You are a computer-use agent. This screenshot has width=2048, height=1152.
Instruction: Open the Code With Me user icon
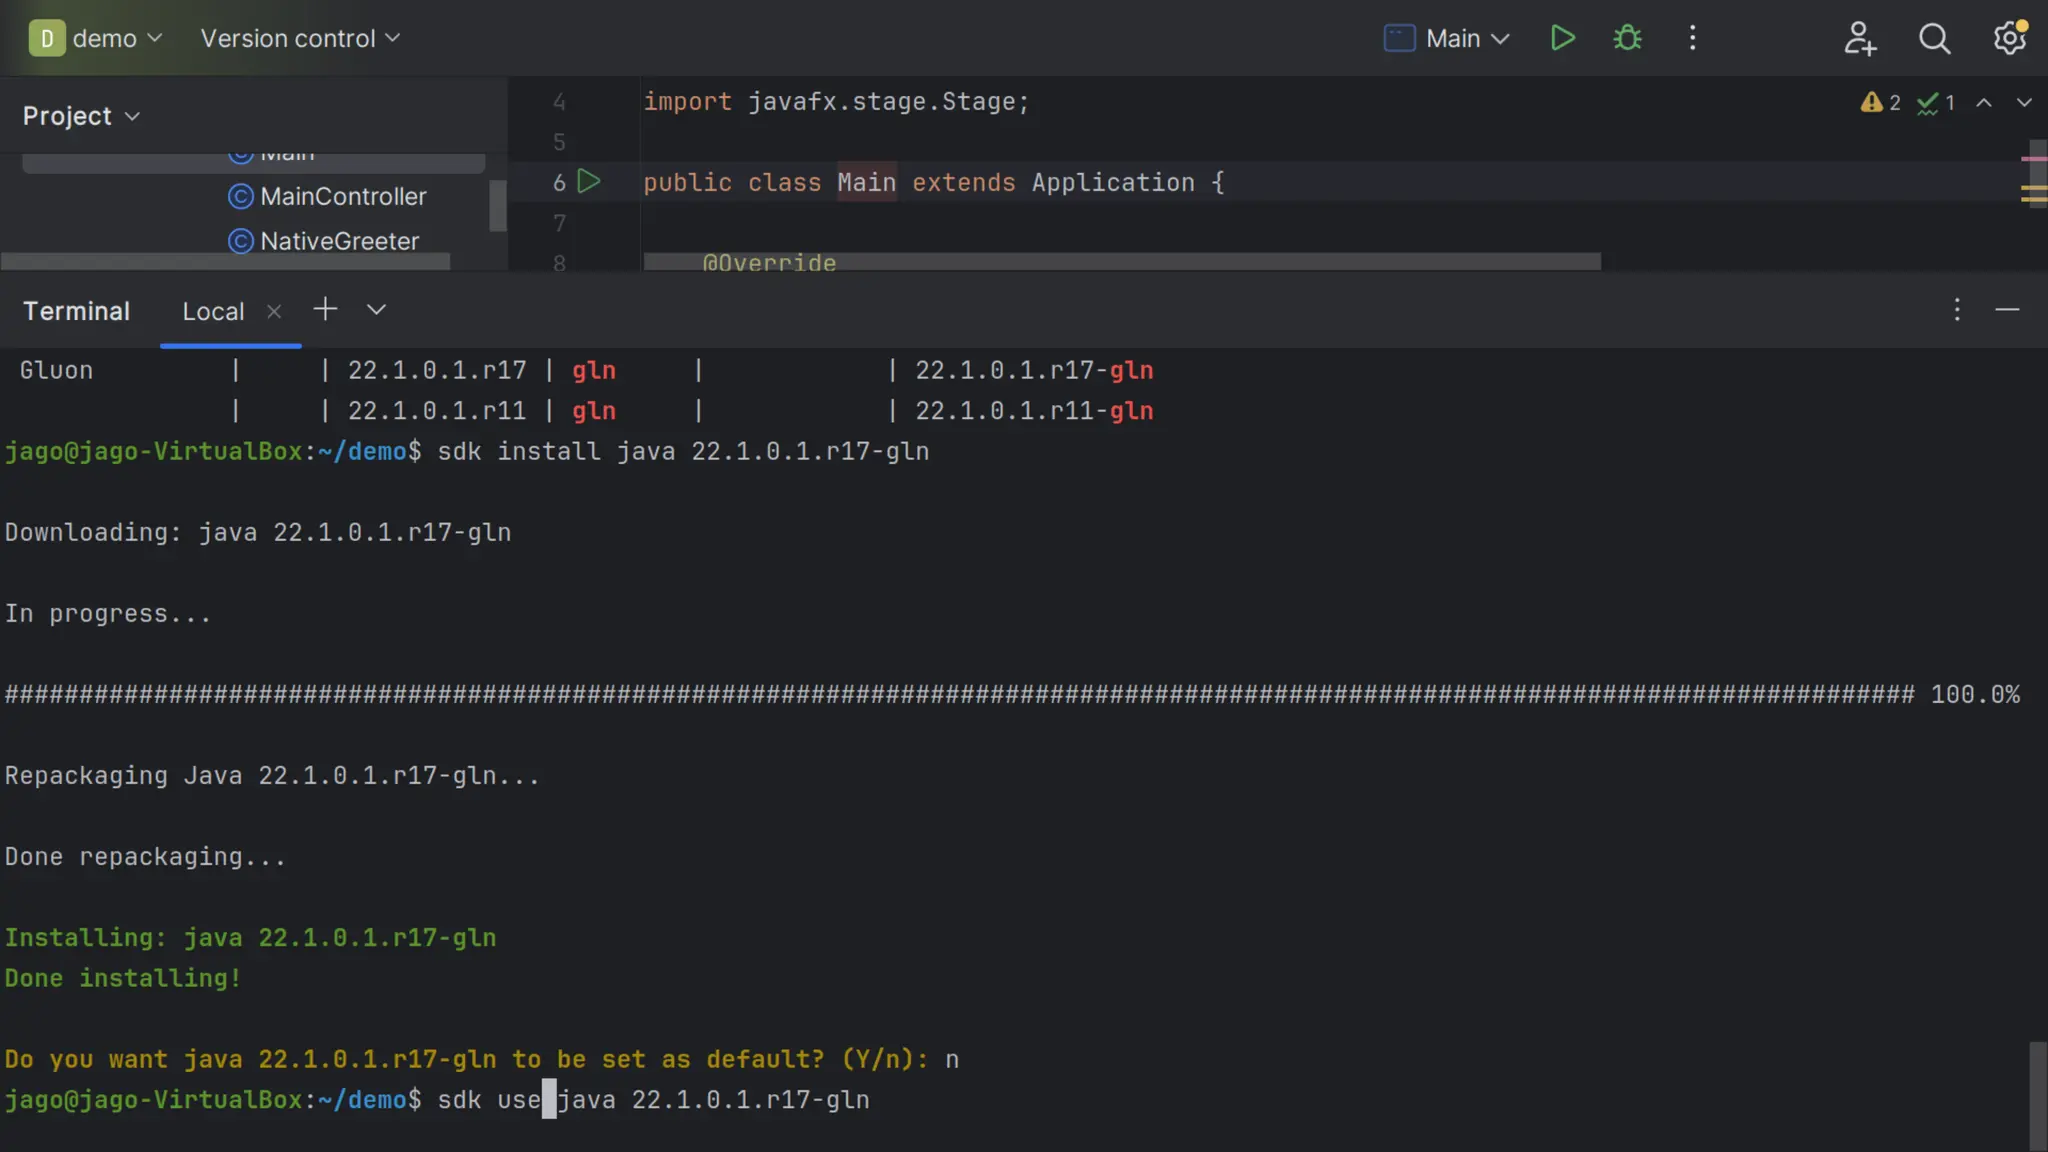pos(1859,38)
